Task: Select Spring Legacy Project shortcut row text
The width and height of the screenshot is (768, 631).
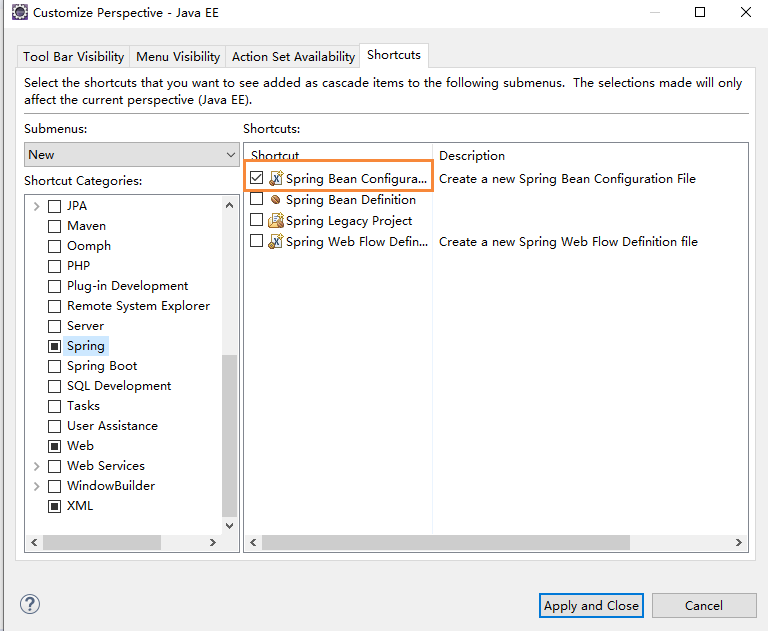Action: (349, 221)
